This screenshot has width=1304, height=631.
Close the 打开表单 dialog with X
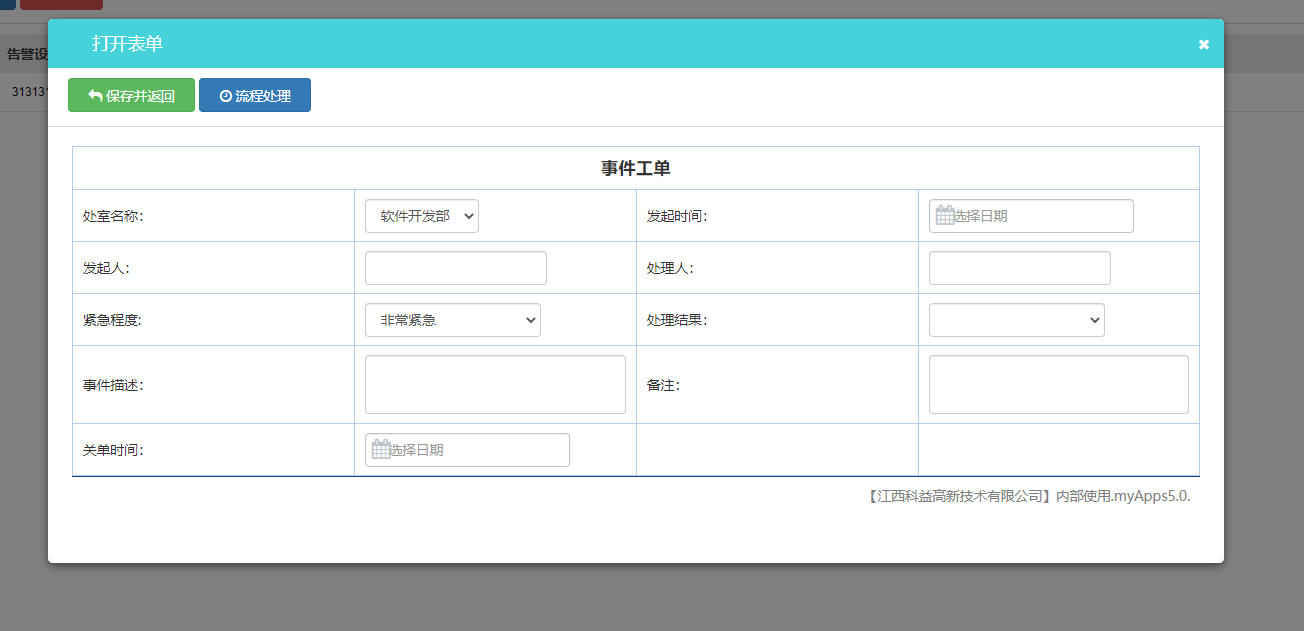coord(1204,44)
